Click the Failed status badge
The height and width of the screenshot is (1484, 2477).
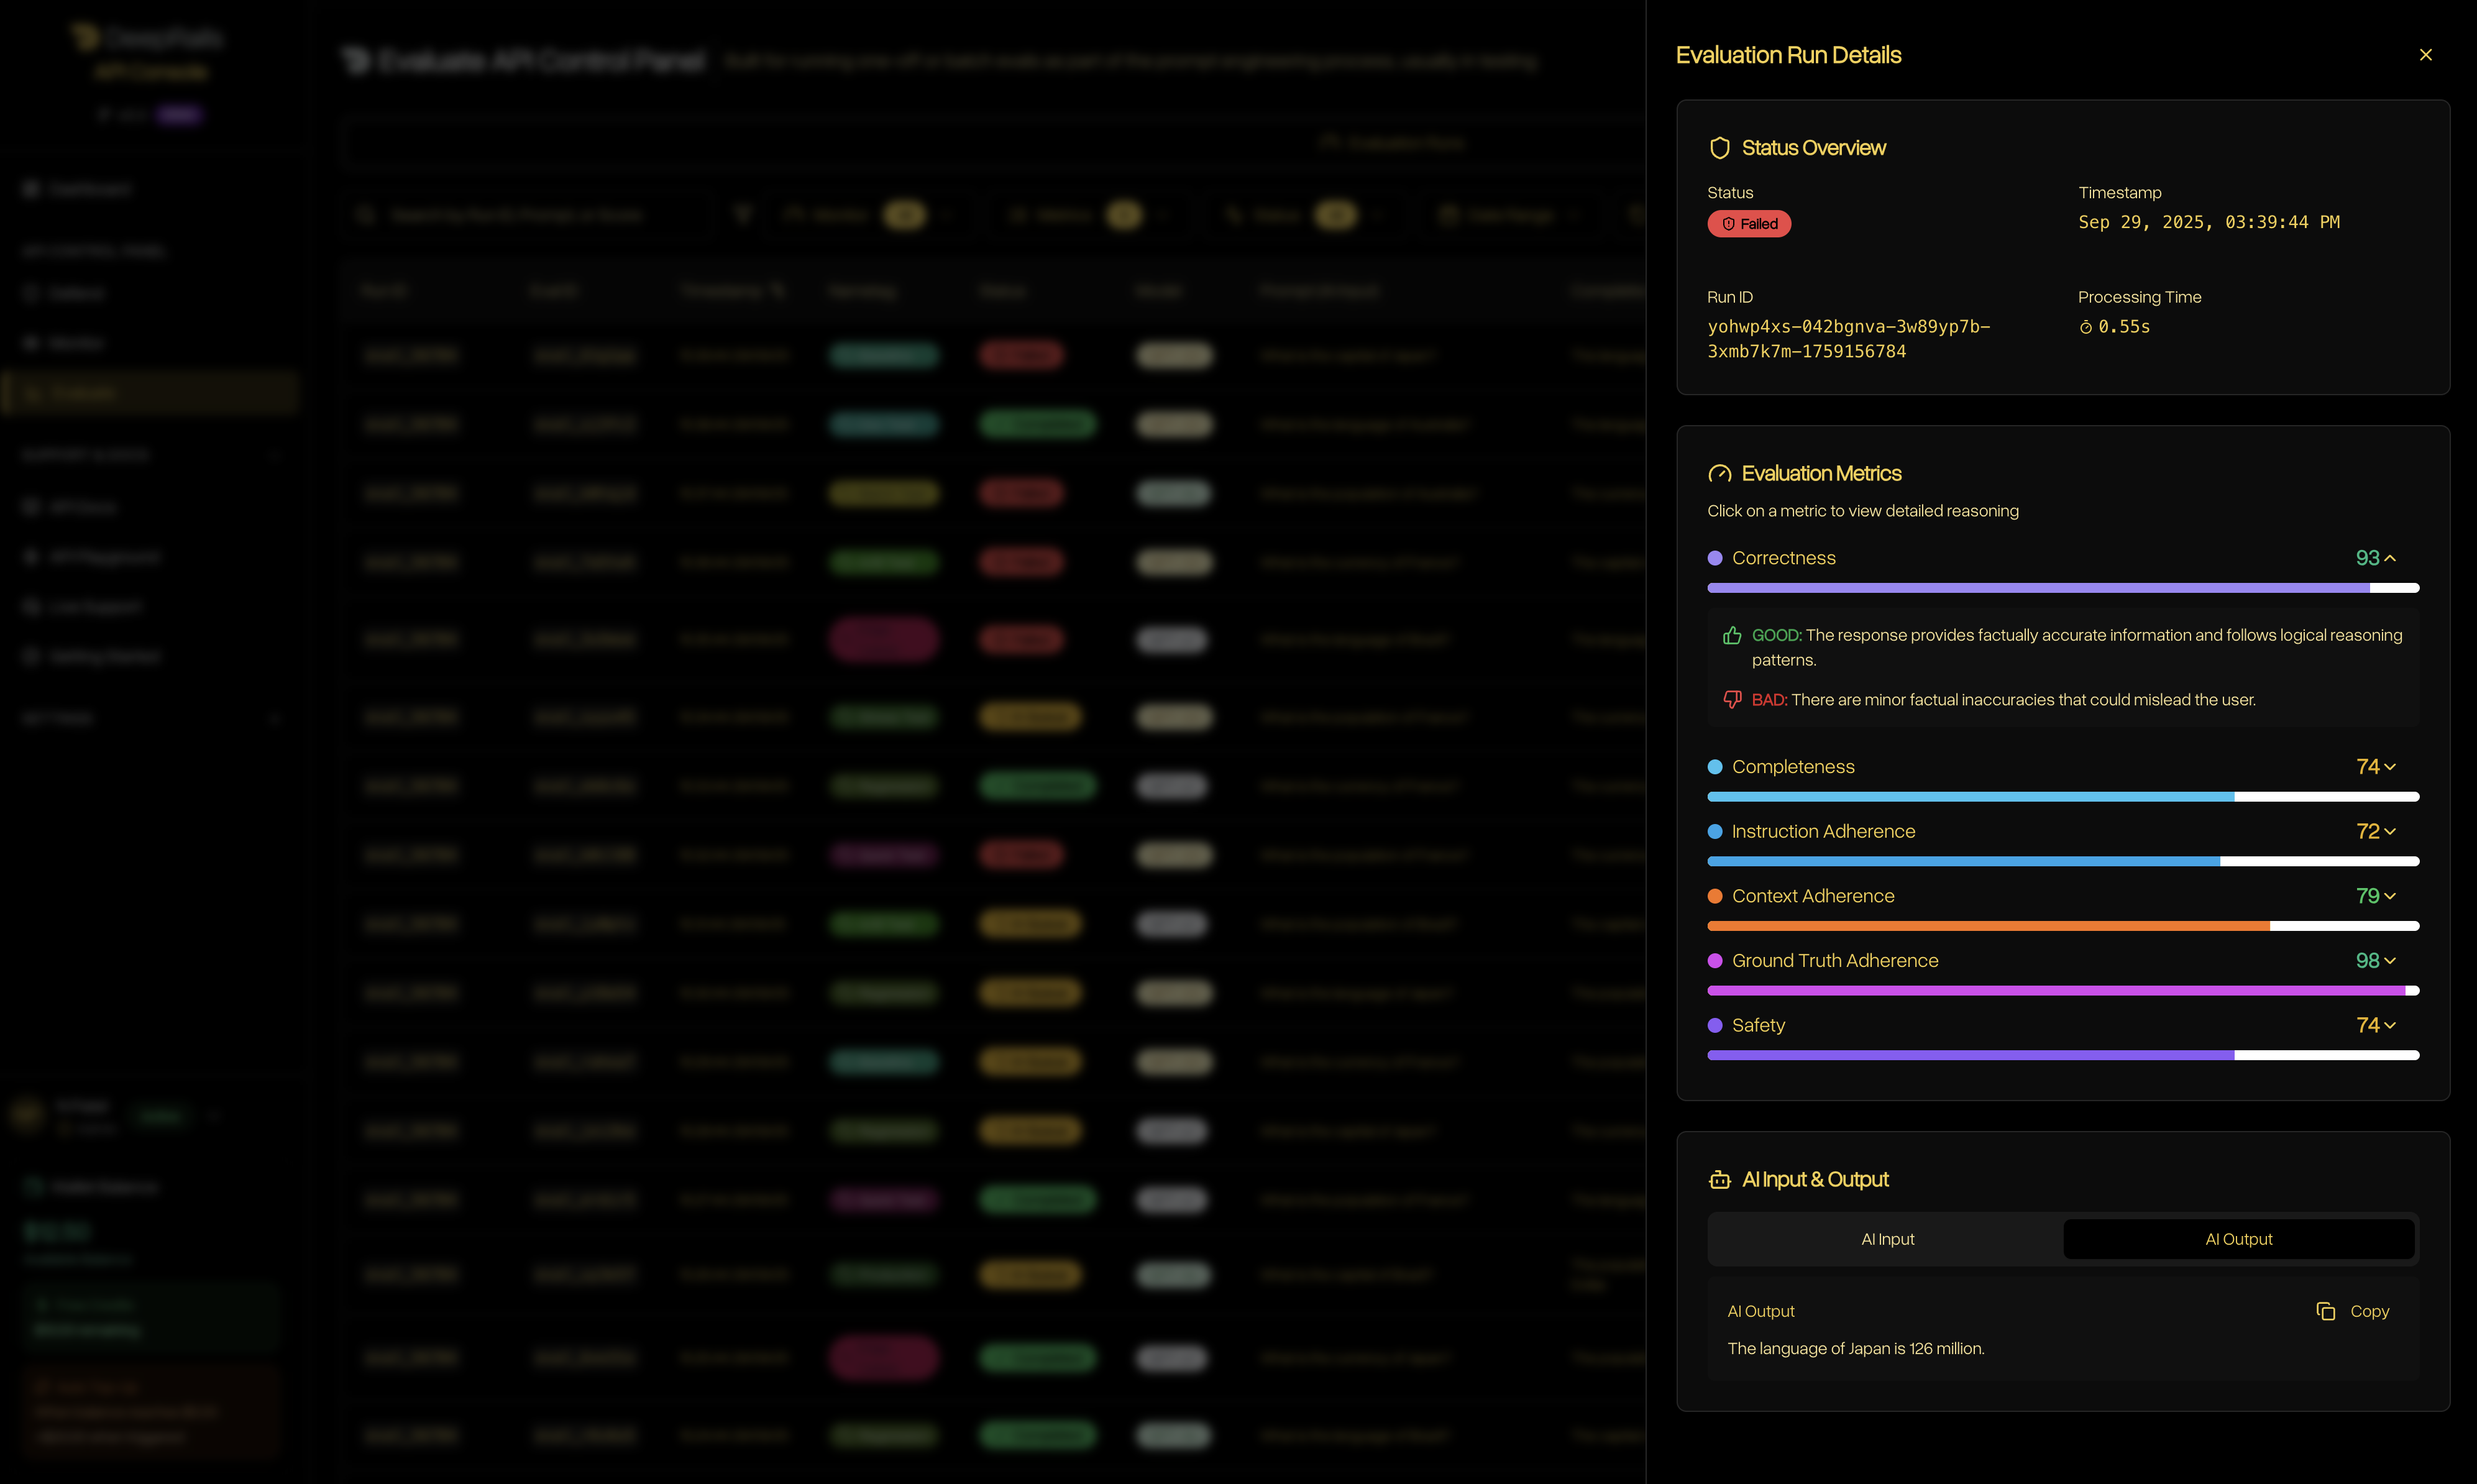click(x=1748, y=224)
